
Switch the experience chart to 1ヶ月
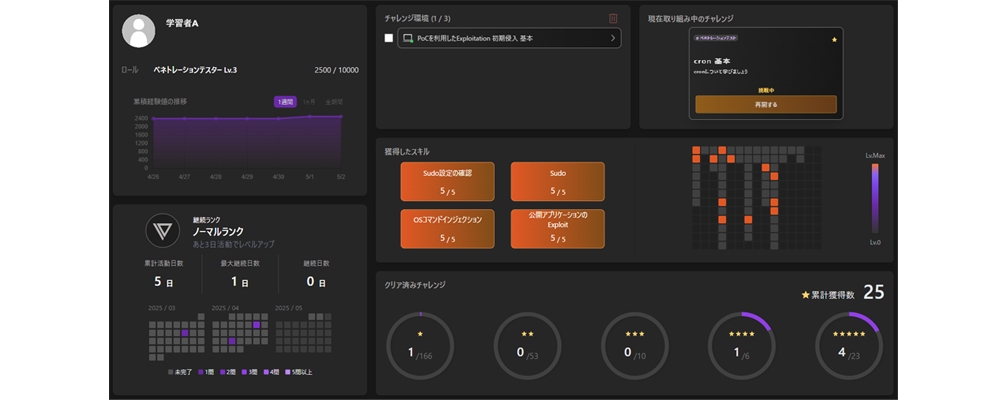point(309,101)
